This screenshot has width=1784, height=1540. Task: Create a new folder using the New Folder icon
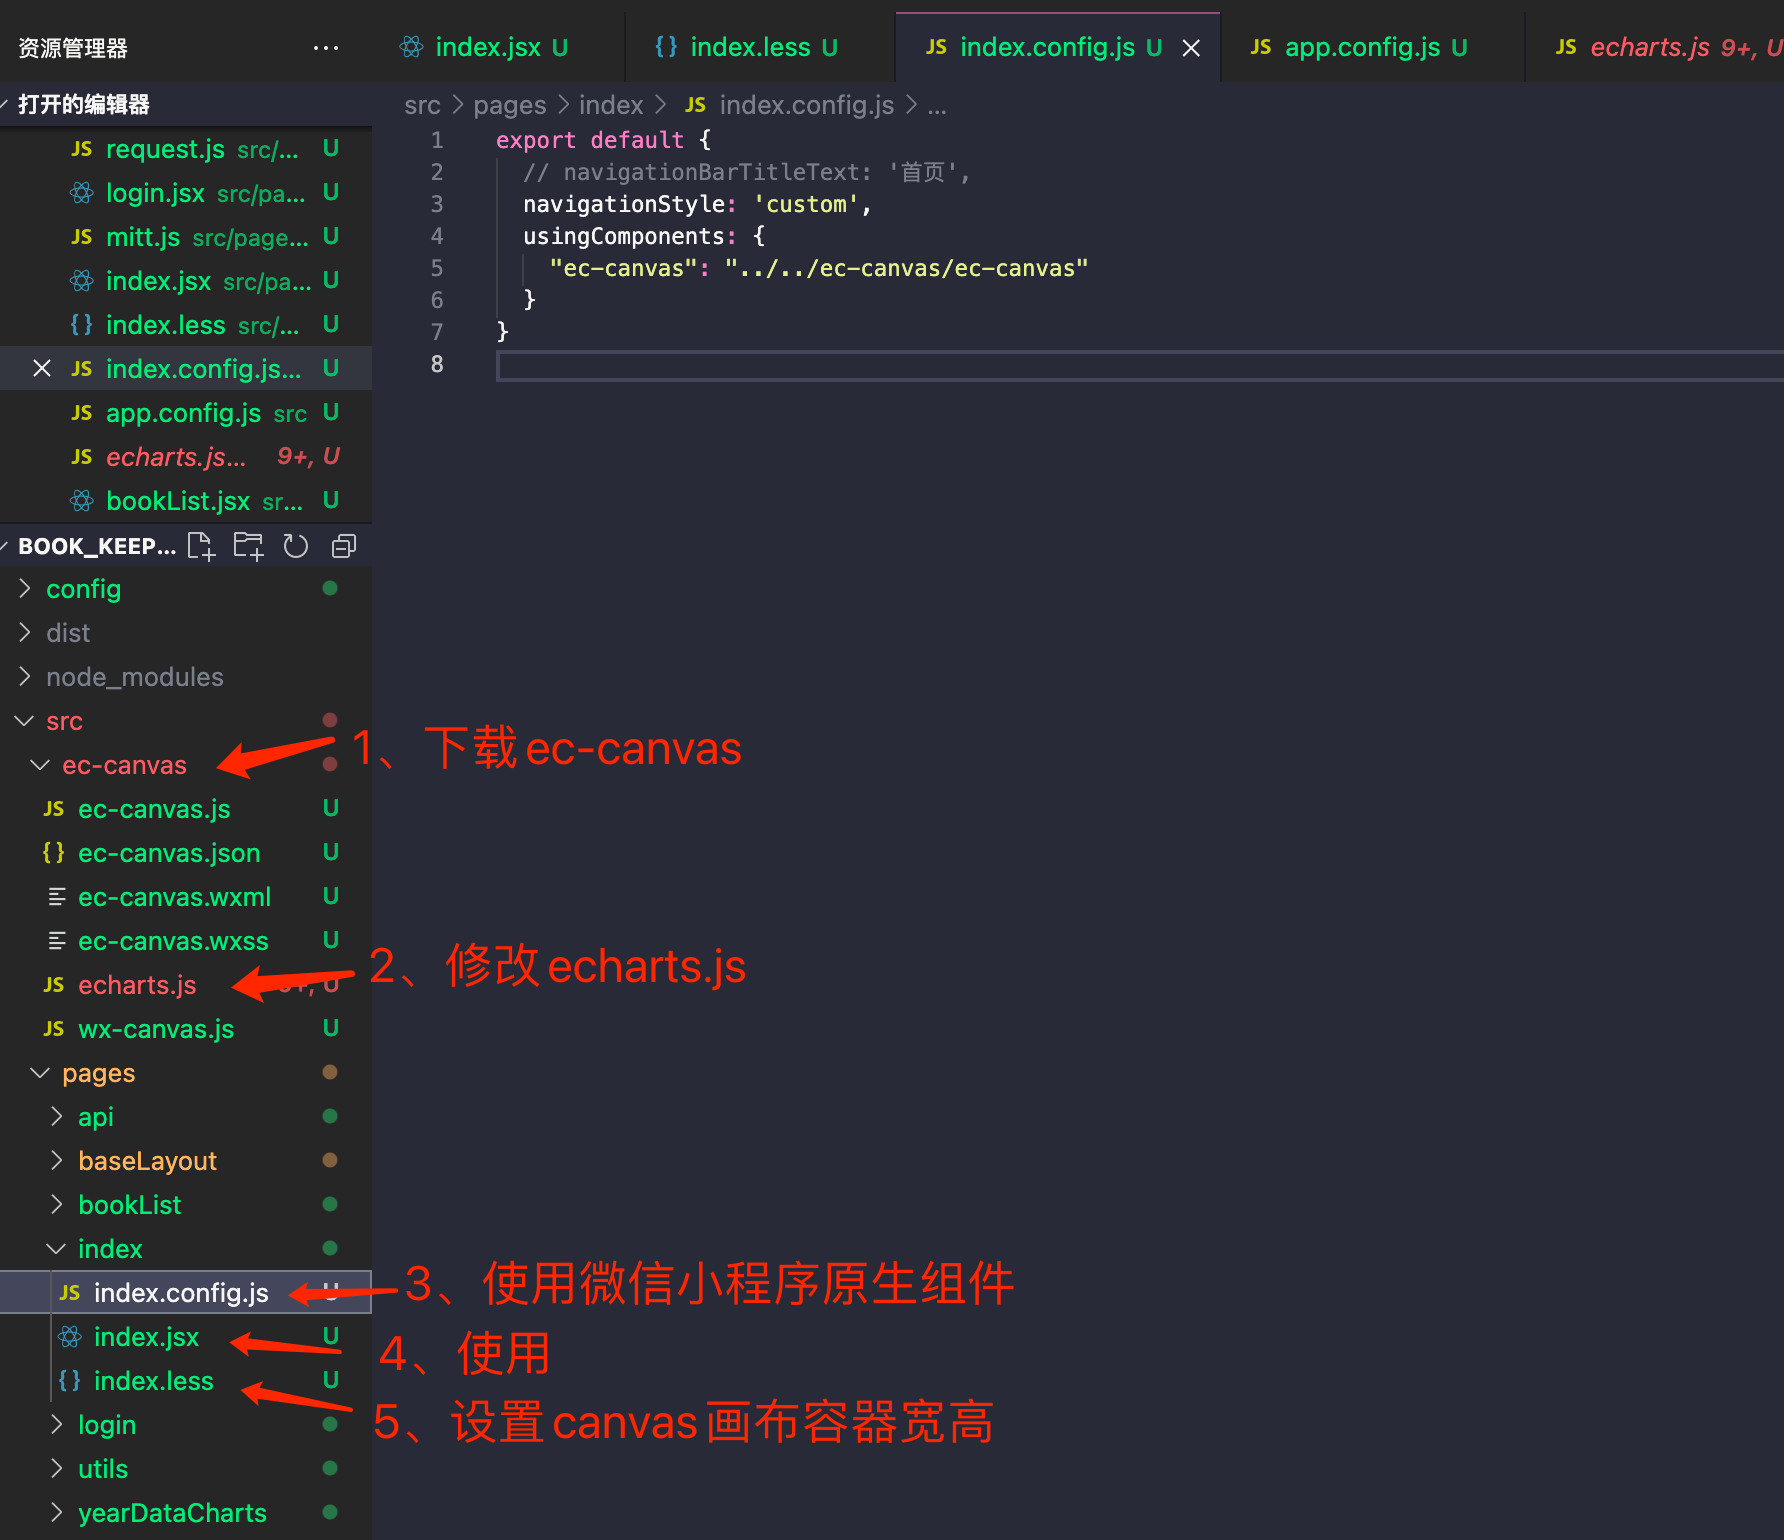247,545
